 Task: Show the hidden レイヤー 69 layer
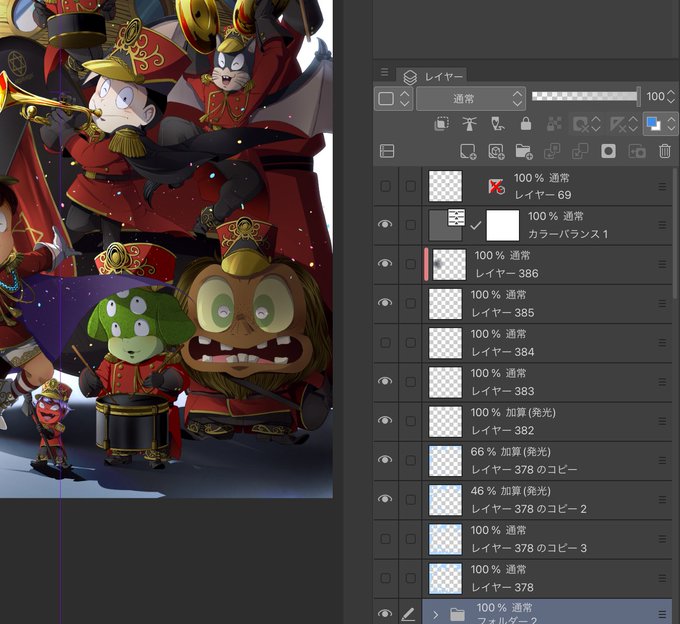point(385,186)
